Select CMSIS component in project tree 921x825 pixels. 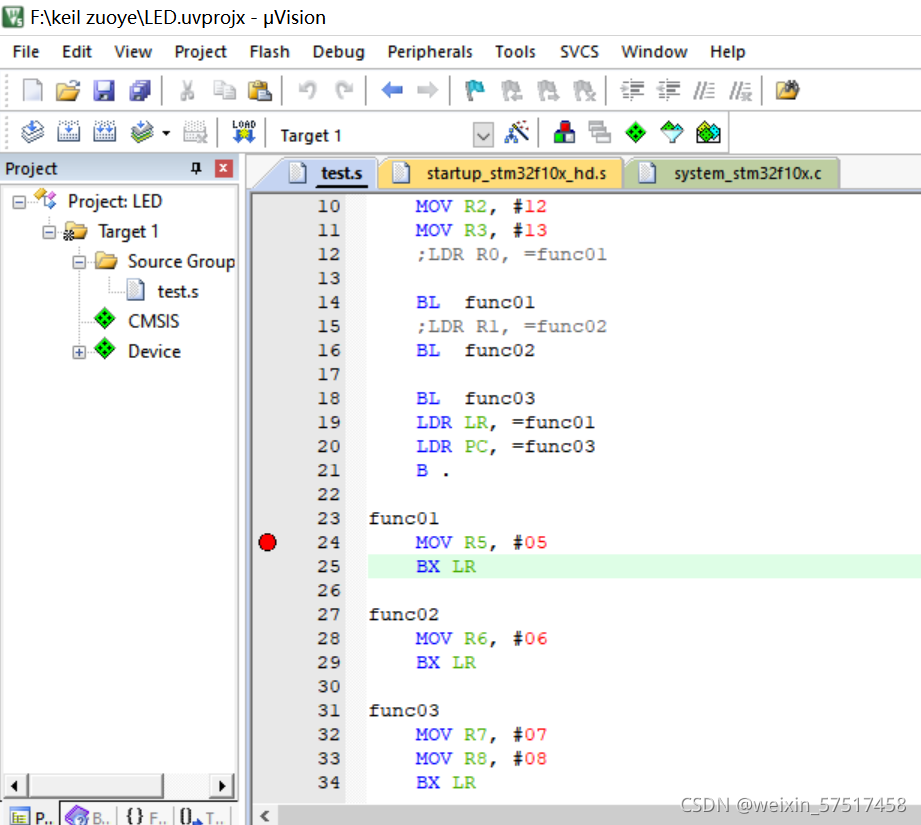point(153,321)
